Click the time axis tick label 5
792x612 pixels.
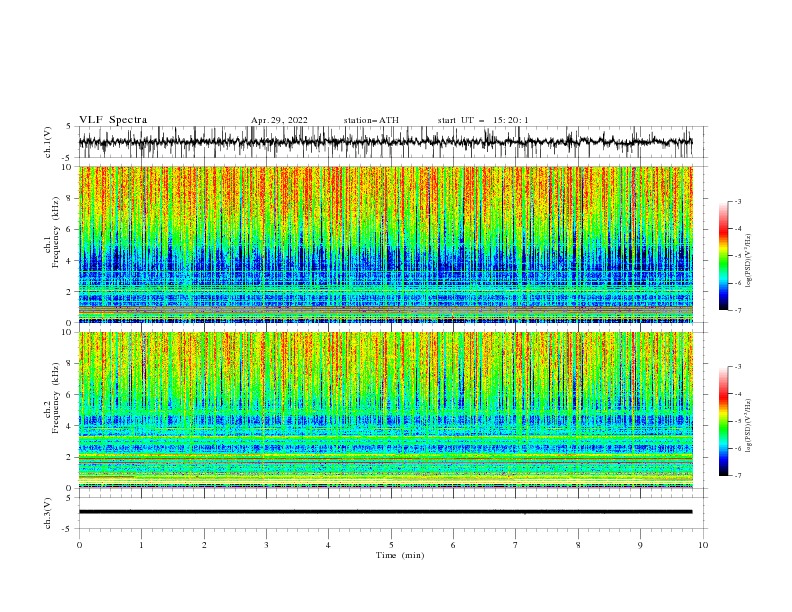[391, 545]
